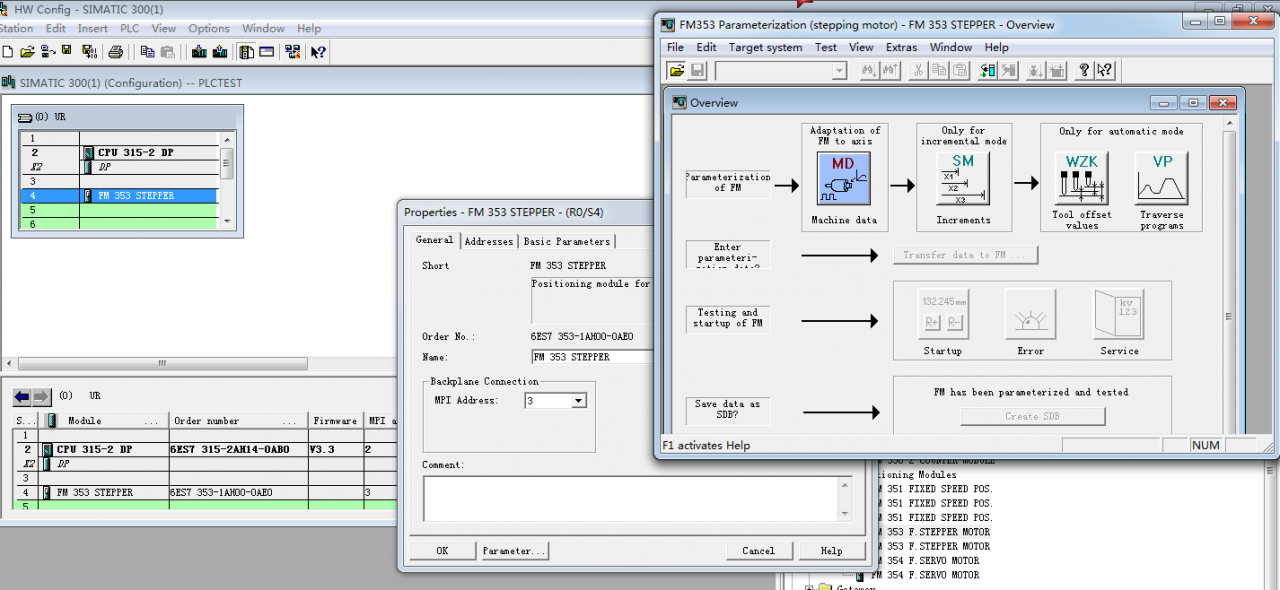
Task: Open the Test menu in FM353
Action: 826,47
